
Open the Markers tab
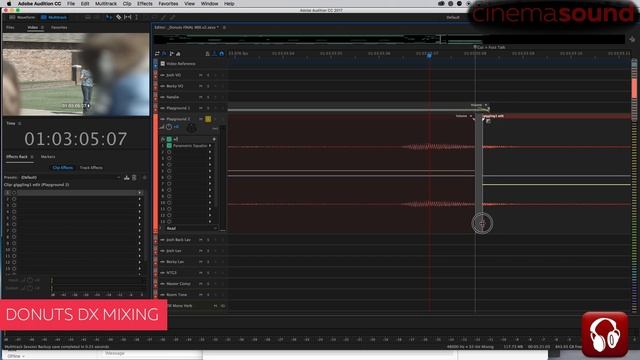[x=48, y=157]
